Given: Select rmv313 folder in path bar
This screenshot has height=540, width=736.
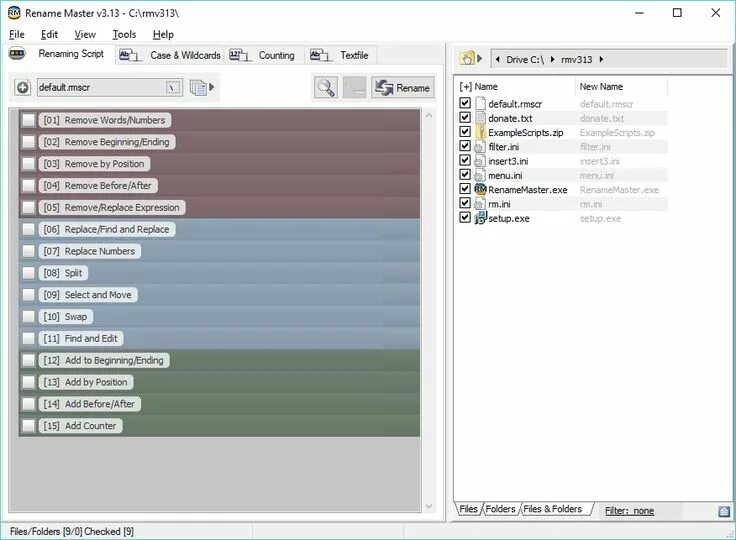Looking at the screenshot, I should pyautogui.click(x=576, y=60).
